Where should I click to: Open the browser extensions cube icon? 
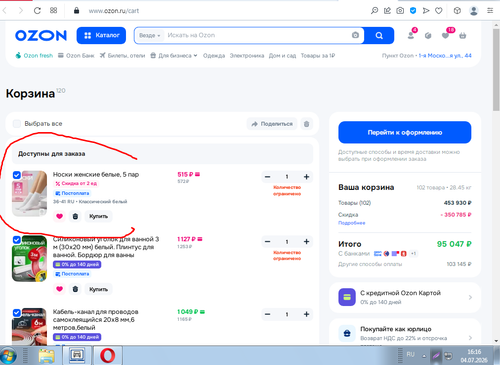(457, 11)
